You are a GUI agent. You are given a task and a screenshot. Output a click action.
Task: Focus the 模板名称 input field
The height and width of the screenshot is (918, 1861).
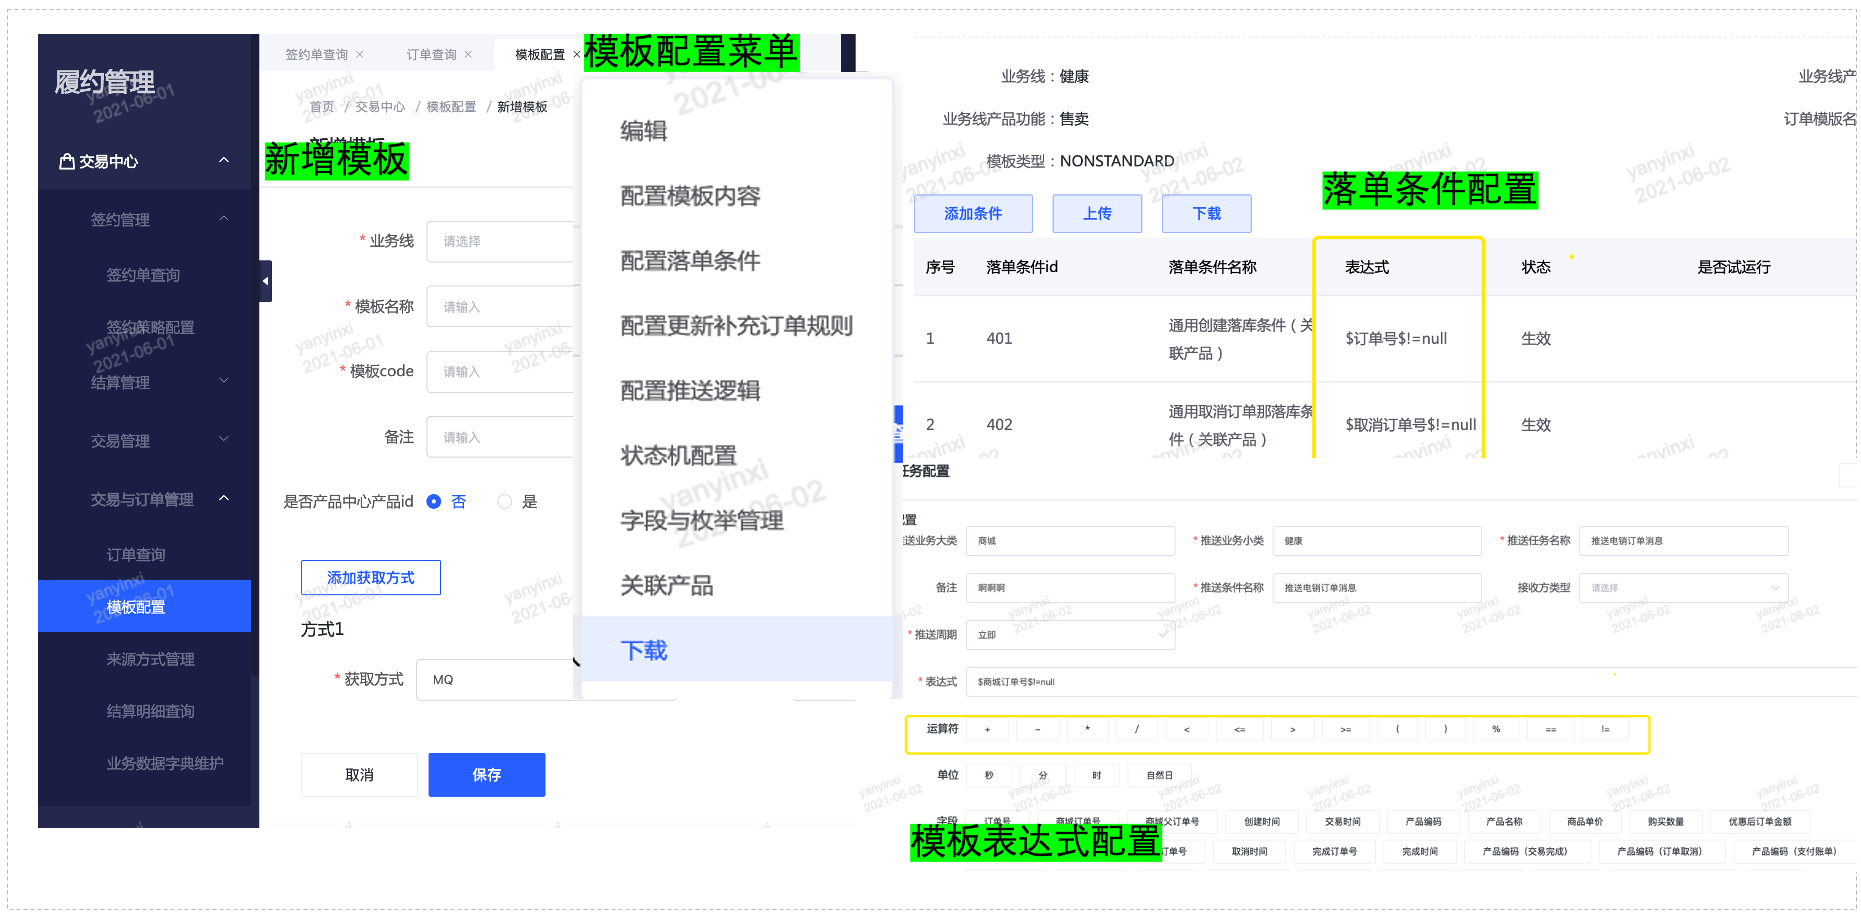click(x=500, y=306)
